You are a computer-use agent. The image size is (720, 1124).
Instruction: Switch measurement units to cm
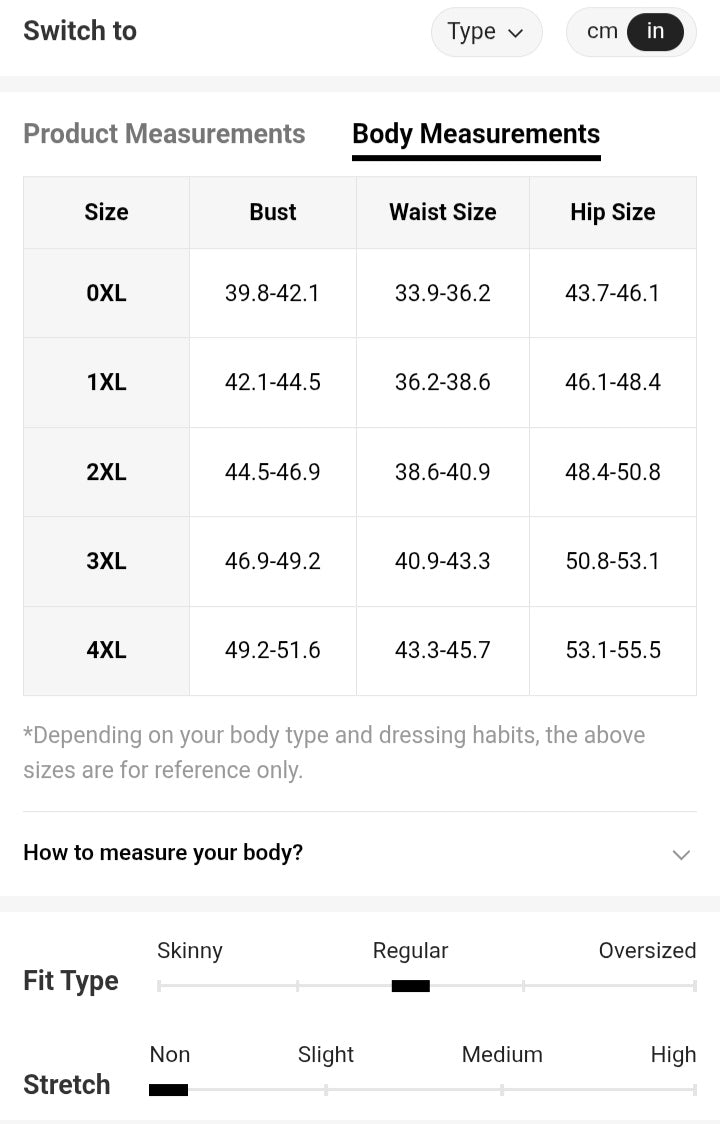point(602,32)
